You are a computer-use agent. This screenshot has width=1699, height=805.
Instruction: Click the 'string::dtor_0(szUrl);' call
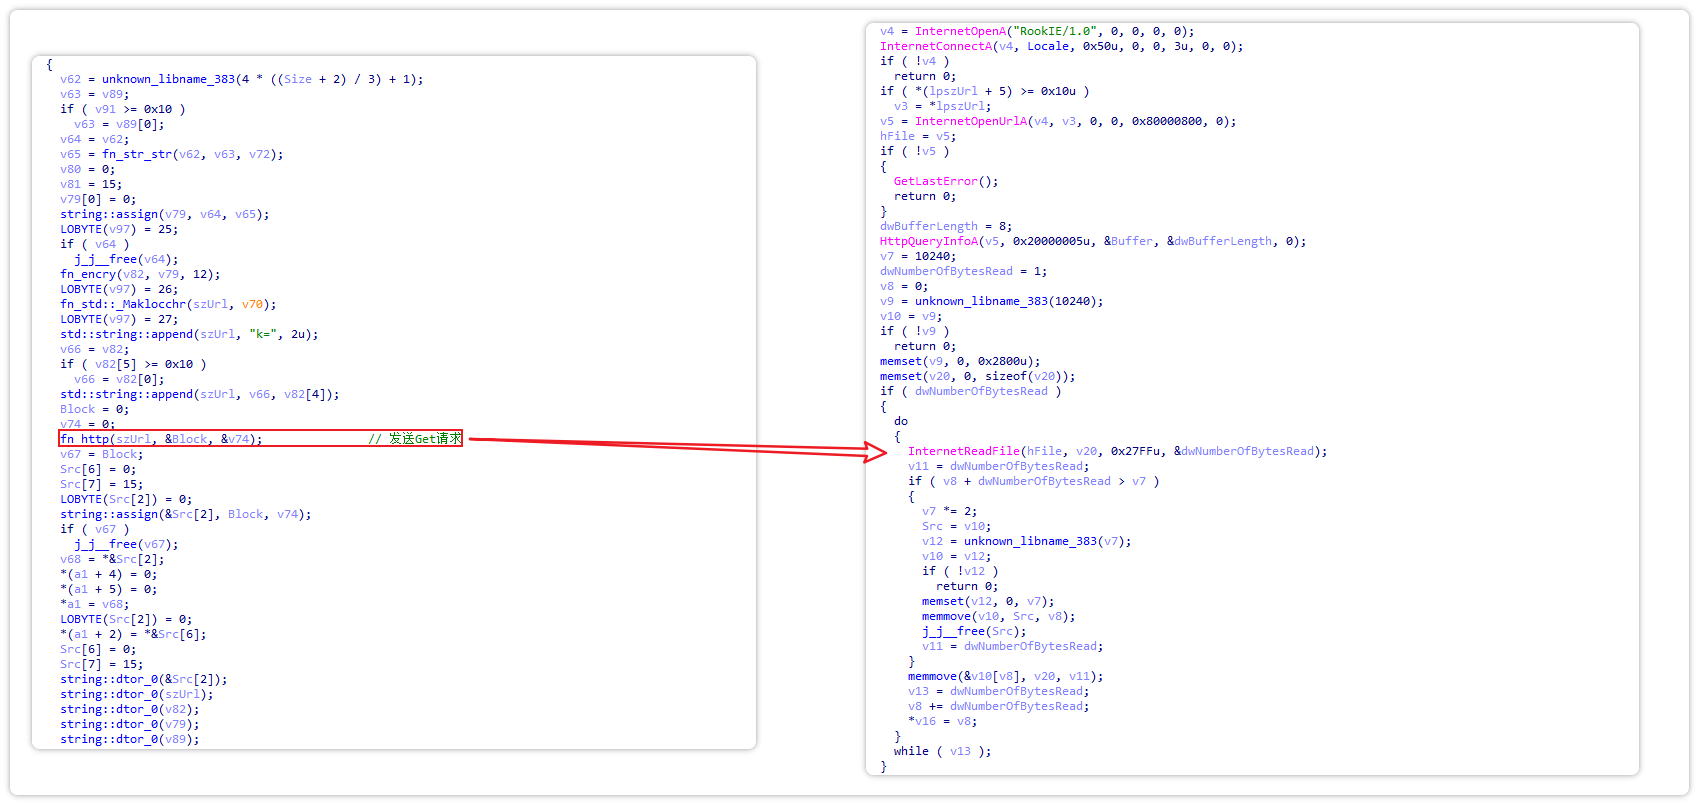click(x=136, y=694)
